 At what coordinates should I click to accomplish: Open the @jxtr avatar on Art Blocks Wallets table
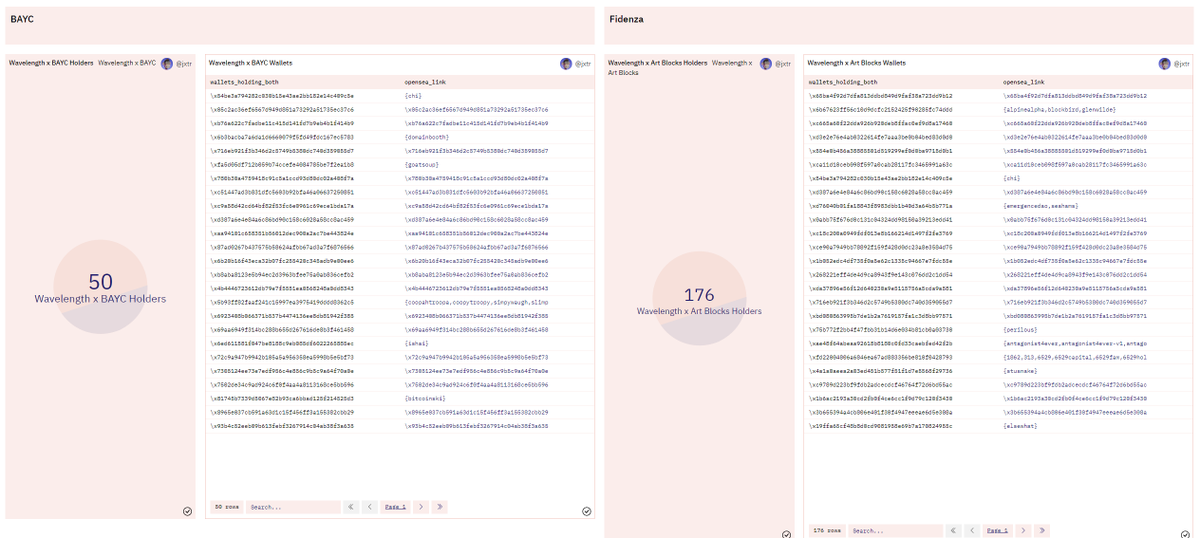coord(1164,63)
